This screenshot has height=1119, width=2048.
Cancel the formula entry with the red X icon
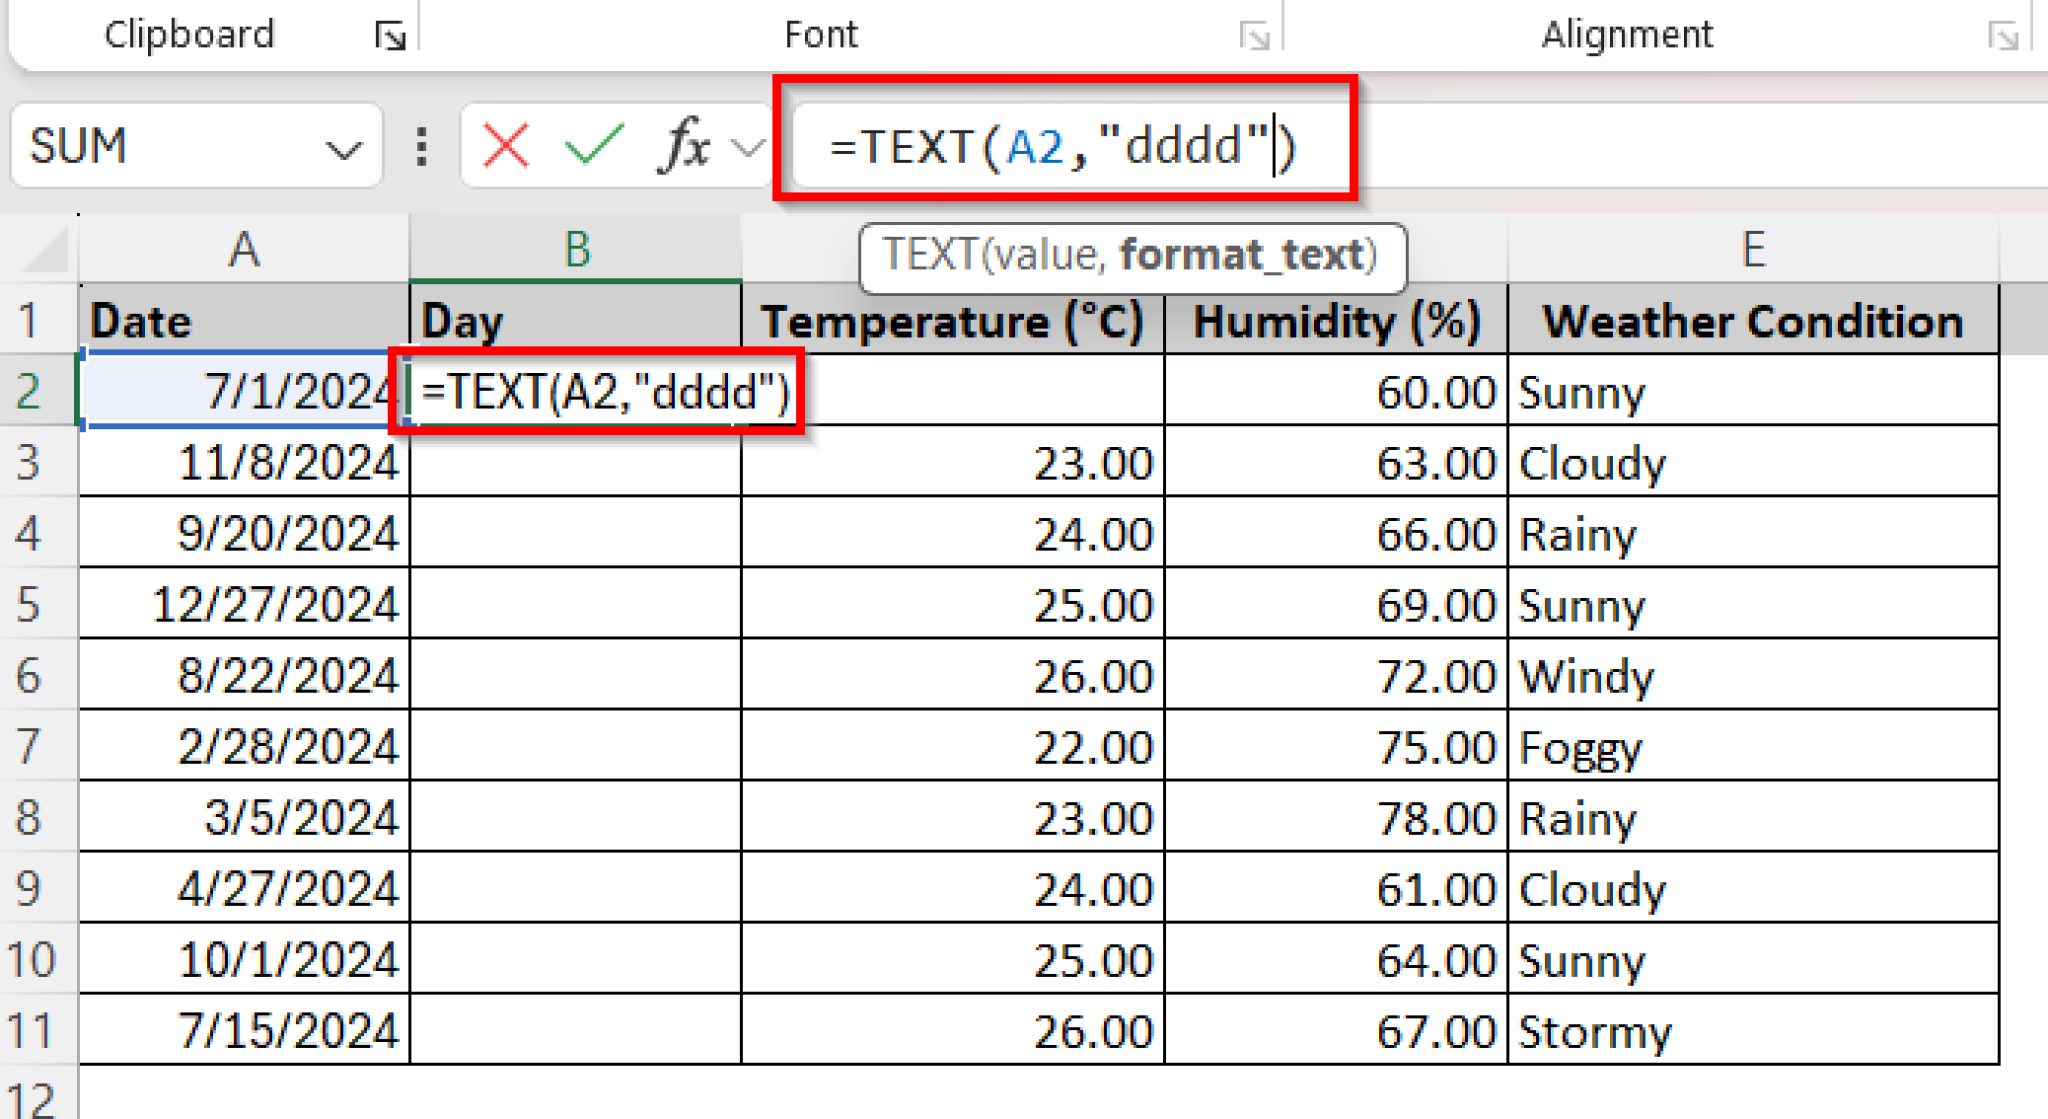tap(505, 146)
